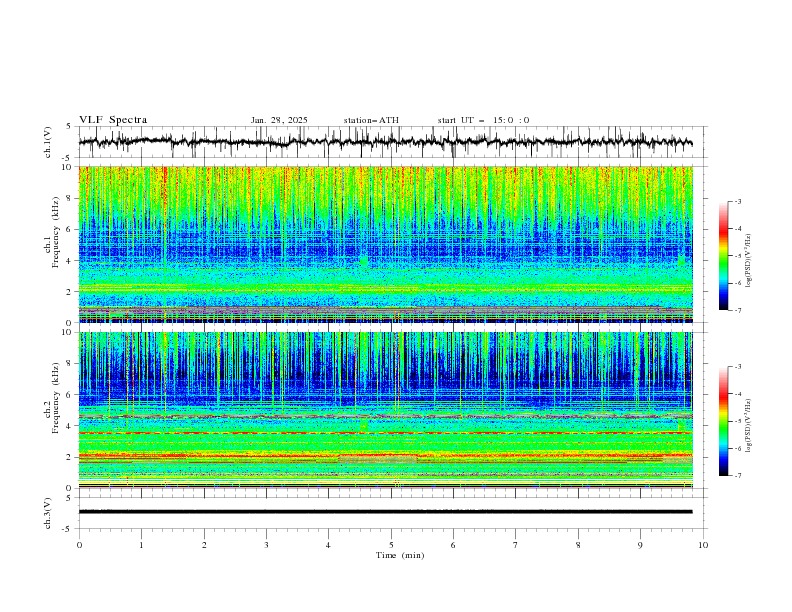Click the "6" kHz tick of ch.2 spectrogram

coord(70,395)
